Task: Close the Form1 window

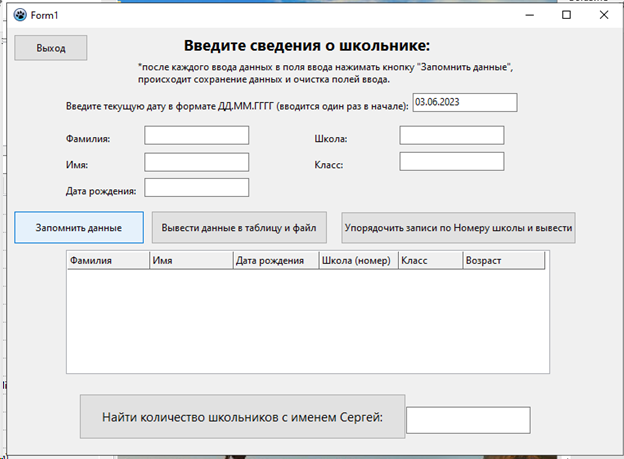Action: click(604, 15)
